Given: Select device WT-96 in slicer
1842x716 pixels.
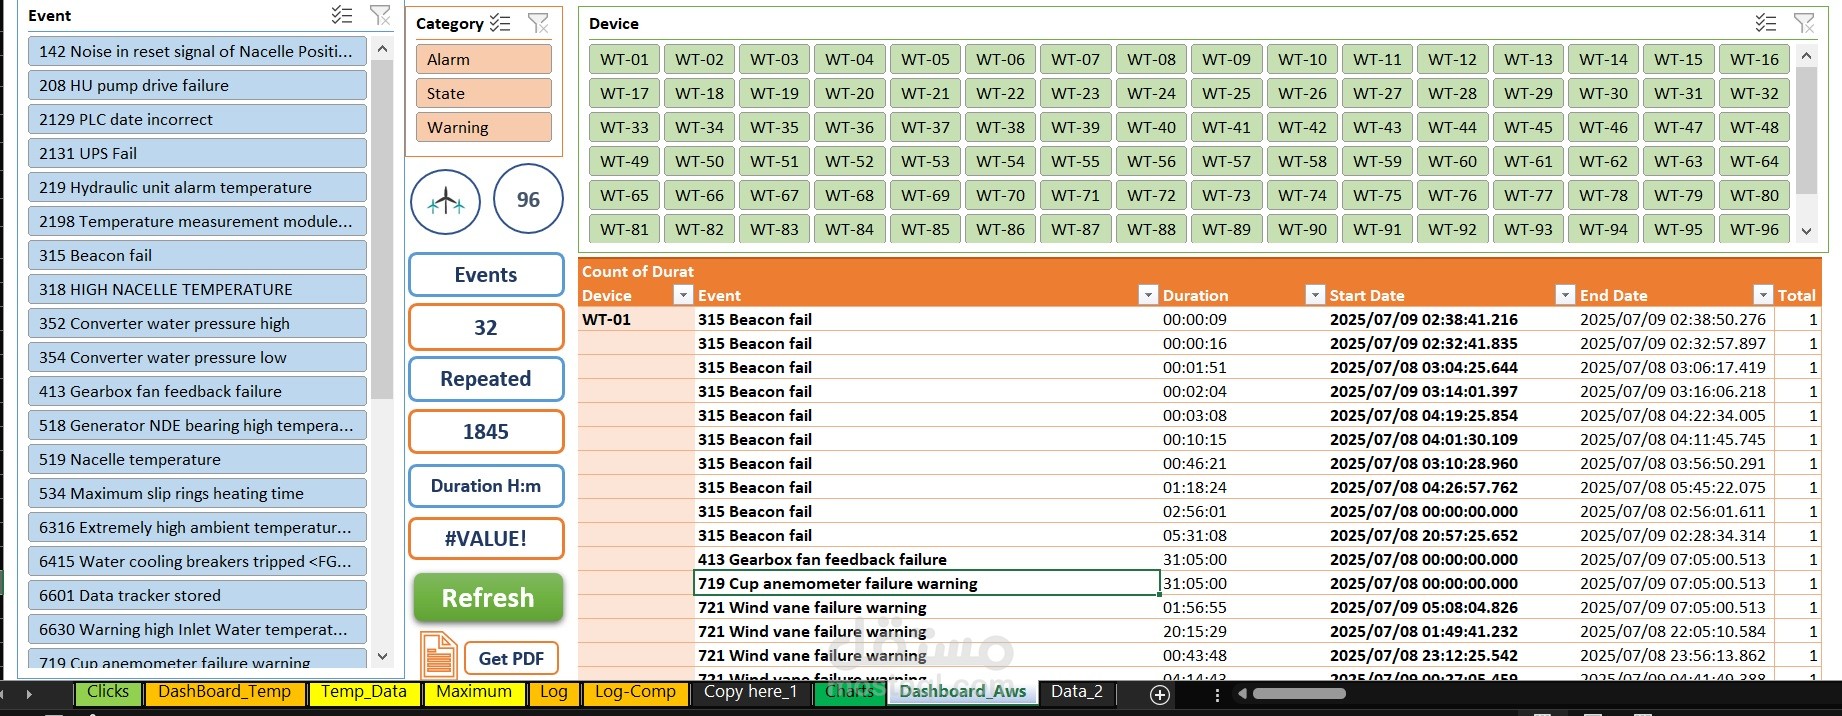Looking at the screenshot, I should coord(1754,229).
